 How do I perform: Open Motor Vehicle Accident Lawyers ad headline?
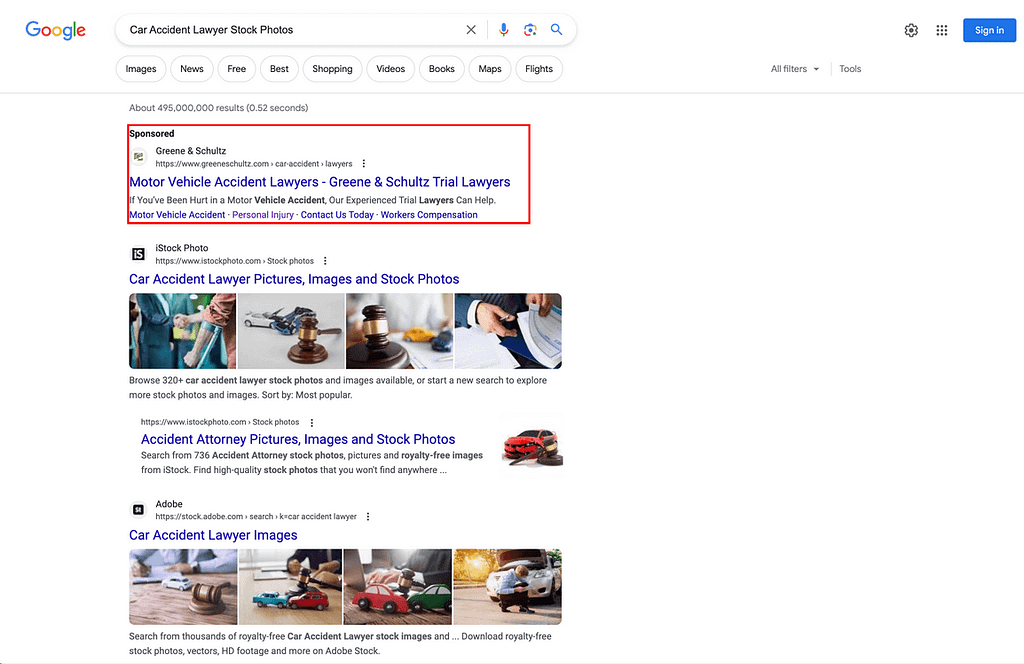319,182
